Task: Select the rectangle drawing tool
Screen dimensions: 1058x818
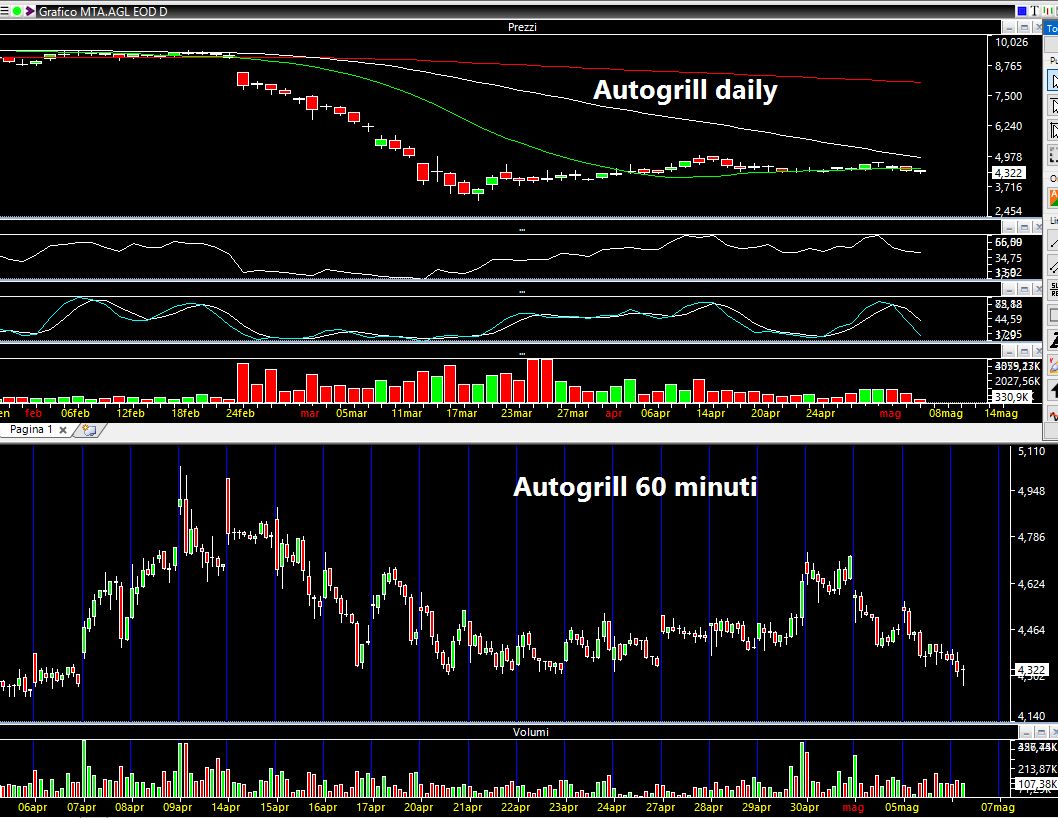Action: point(1053,315)
